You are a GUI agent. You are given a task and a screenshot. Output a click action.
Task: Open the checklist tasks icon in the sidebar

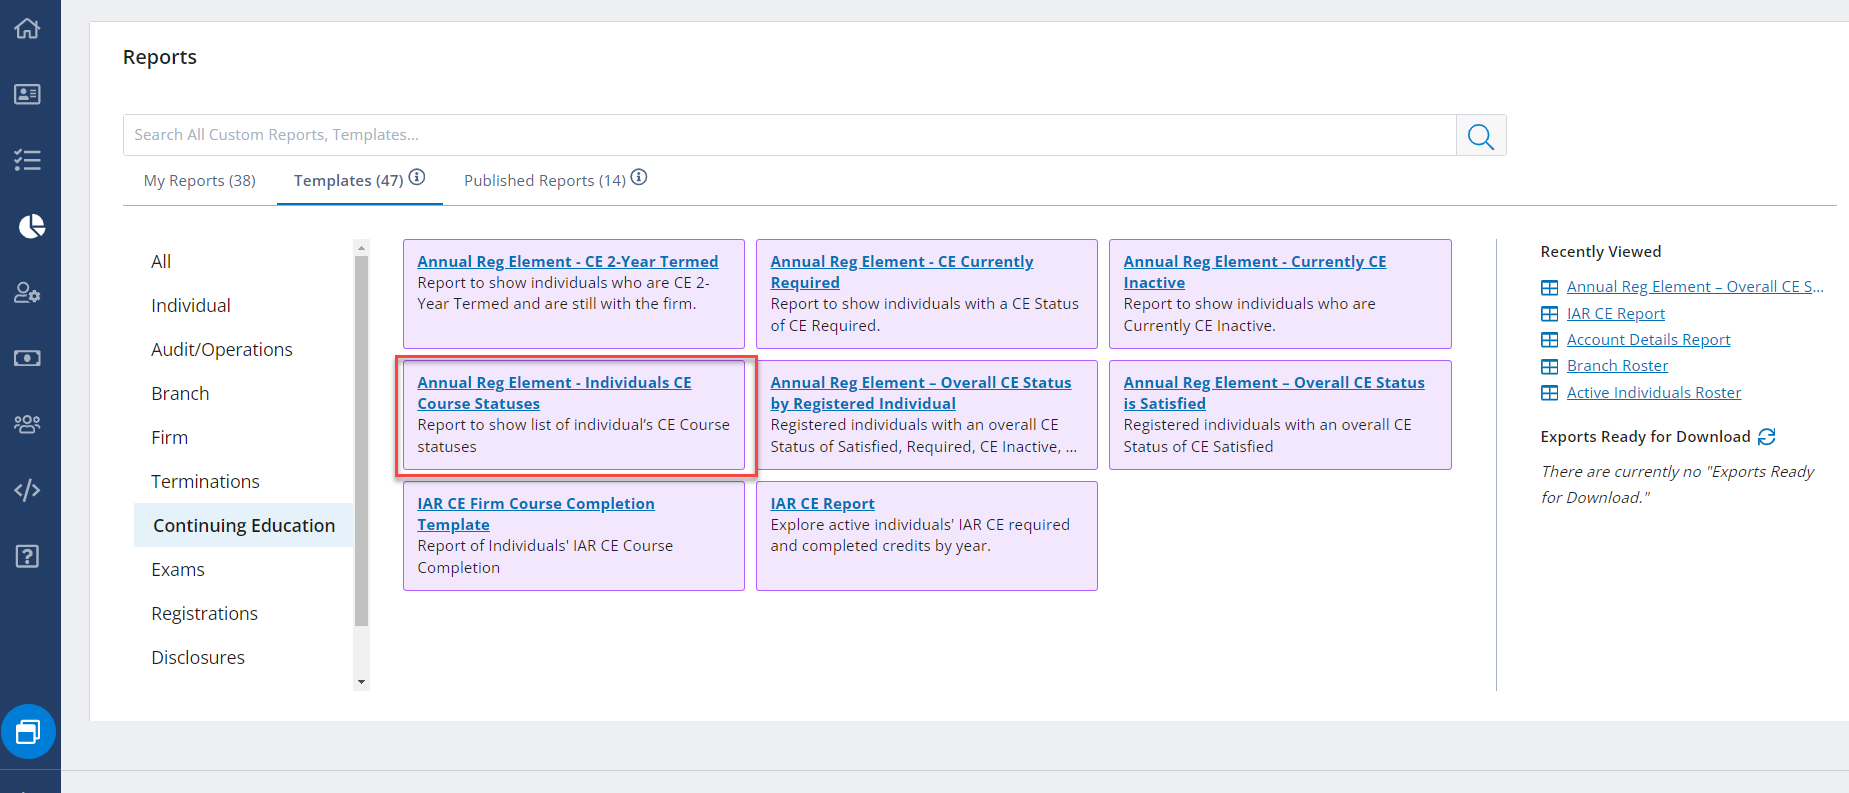(27, 160)
